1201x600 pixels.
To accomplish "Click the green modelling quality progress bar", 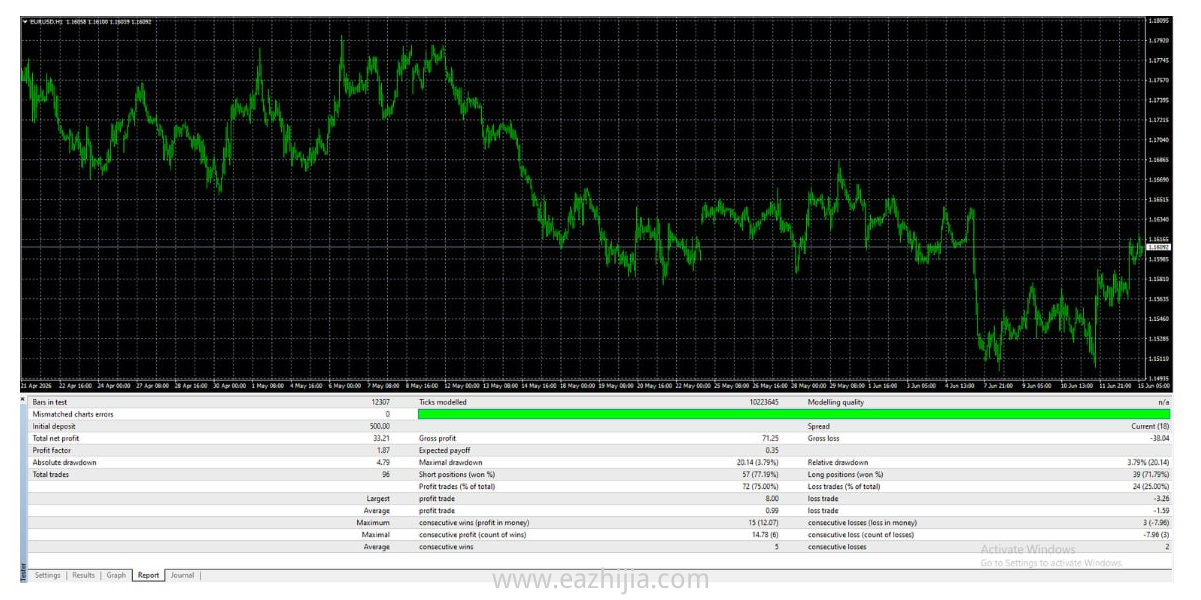I will (x=794, y=414).
